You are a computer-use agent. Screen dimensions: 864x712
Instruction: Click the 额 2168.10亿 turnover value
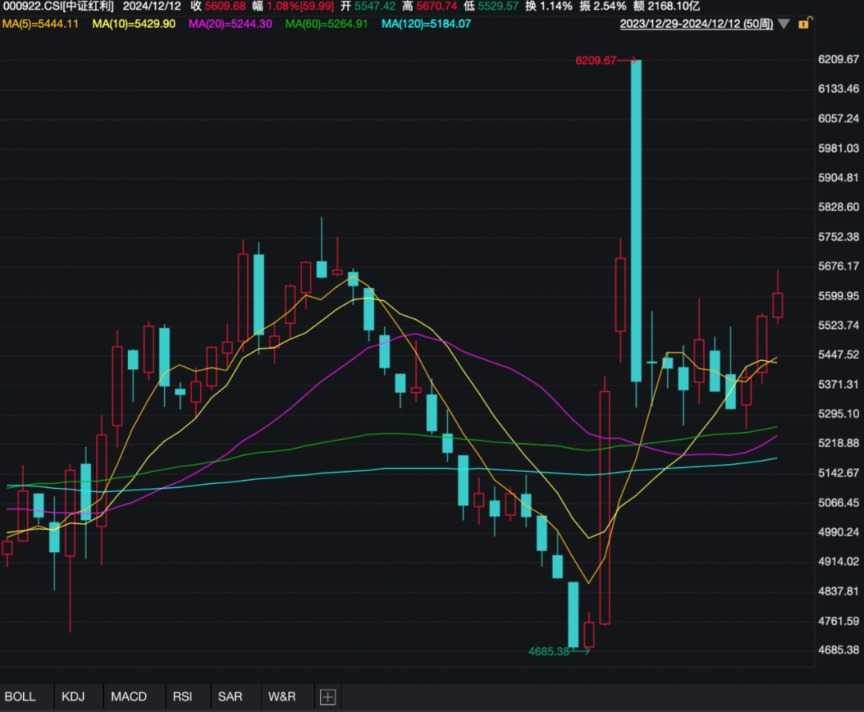tap(666, 7)
